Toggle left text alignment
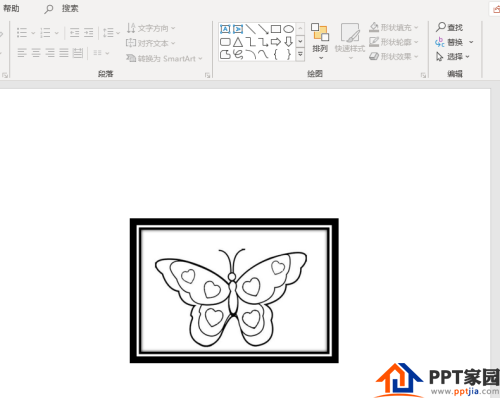Screen dimensions: 500x398 tap(22, 53)
